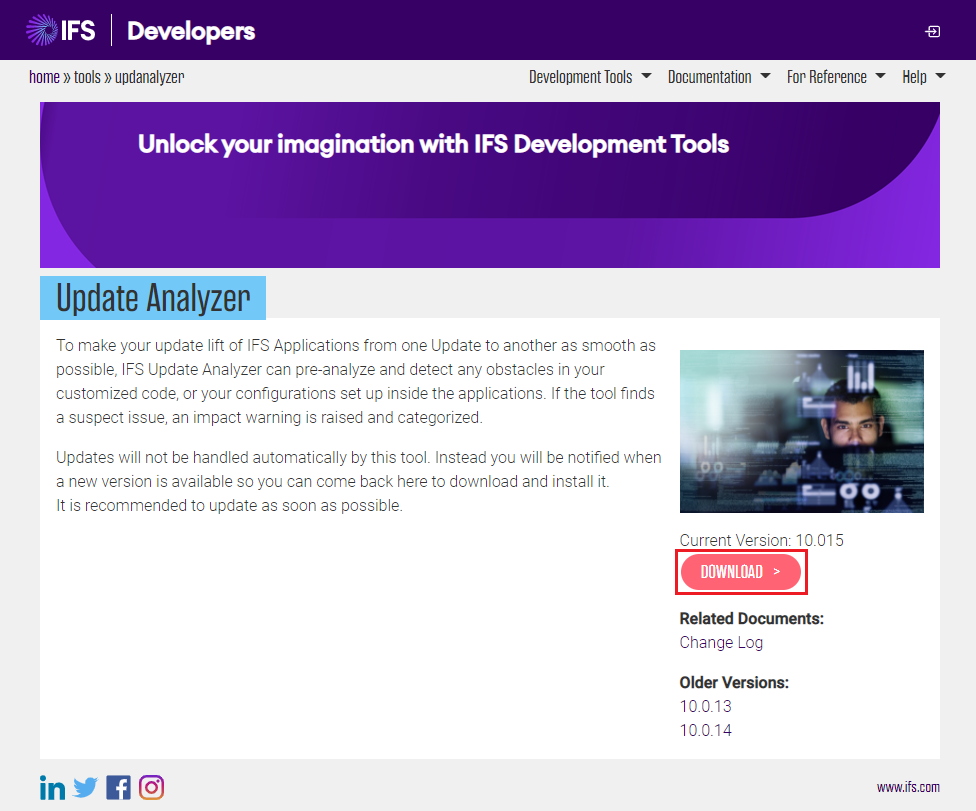This screenshot has width=976, height=811.
Task: Click the man-with-data-screens image
Action: coord(801,431)
